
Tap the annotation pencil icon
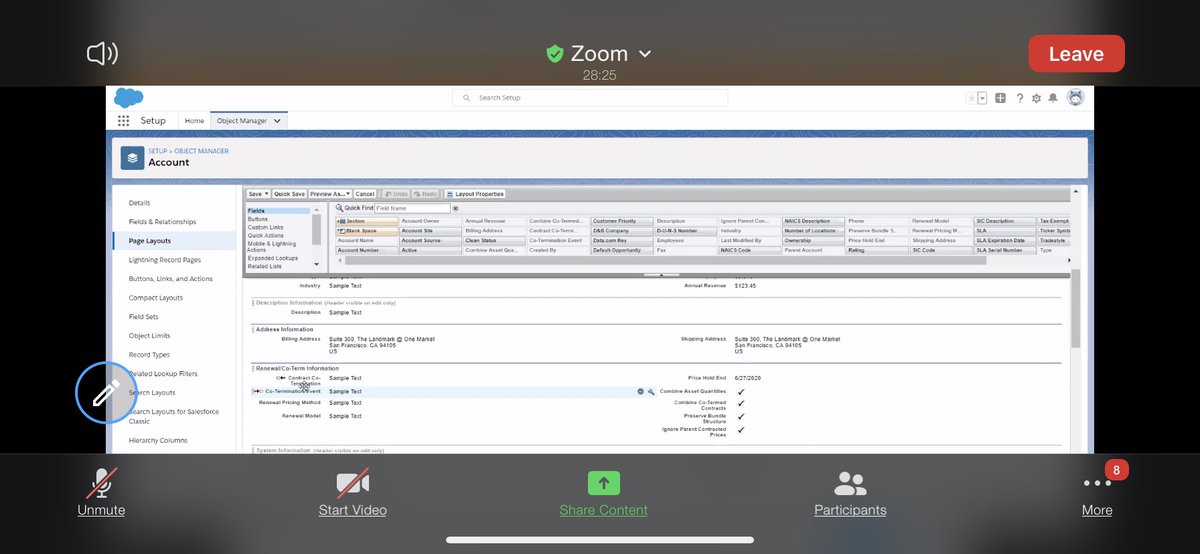point(106,394)
